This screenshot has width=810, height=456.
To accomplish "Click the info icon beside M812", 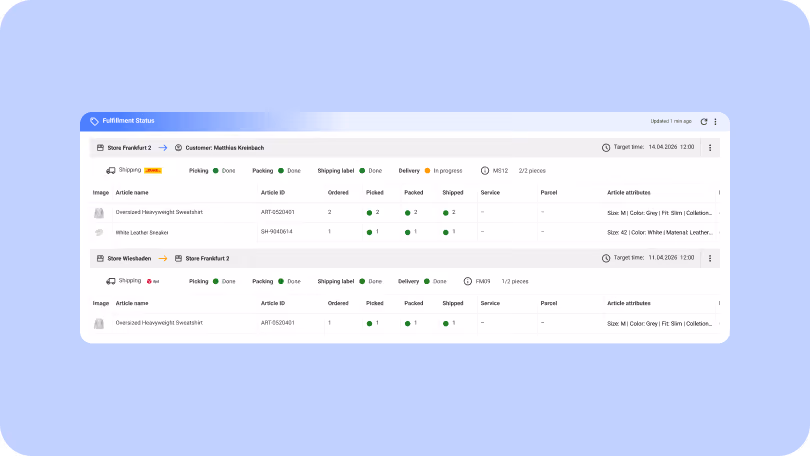I will click(485, 170).
